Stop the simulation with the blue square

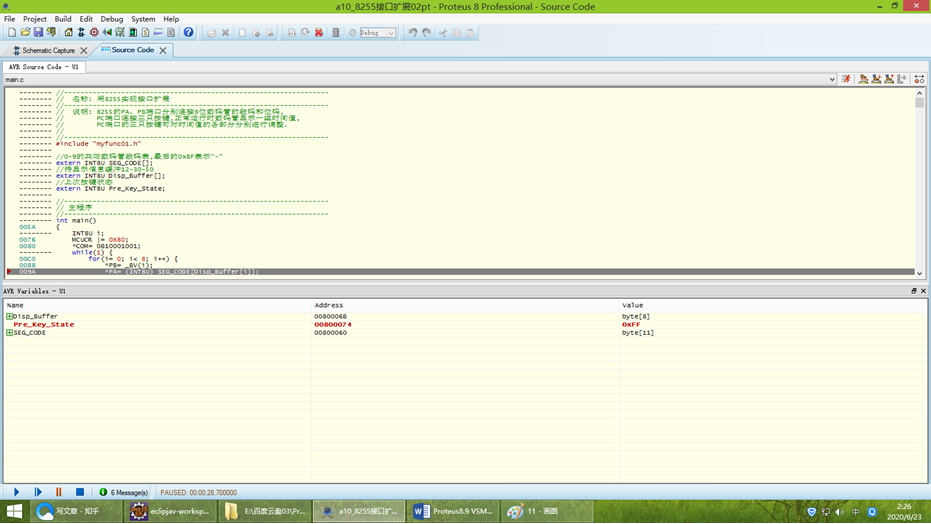(80, 492)
